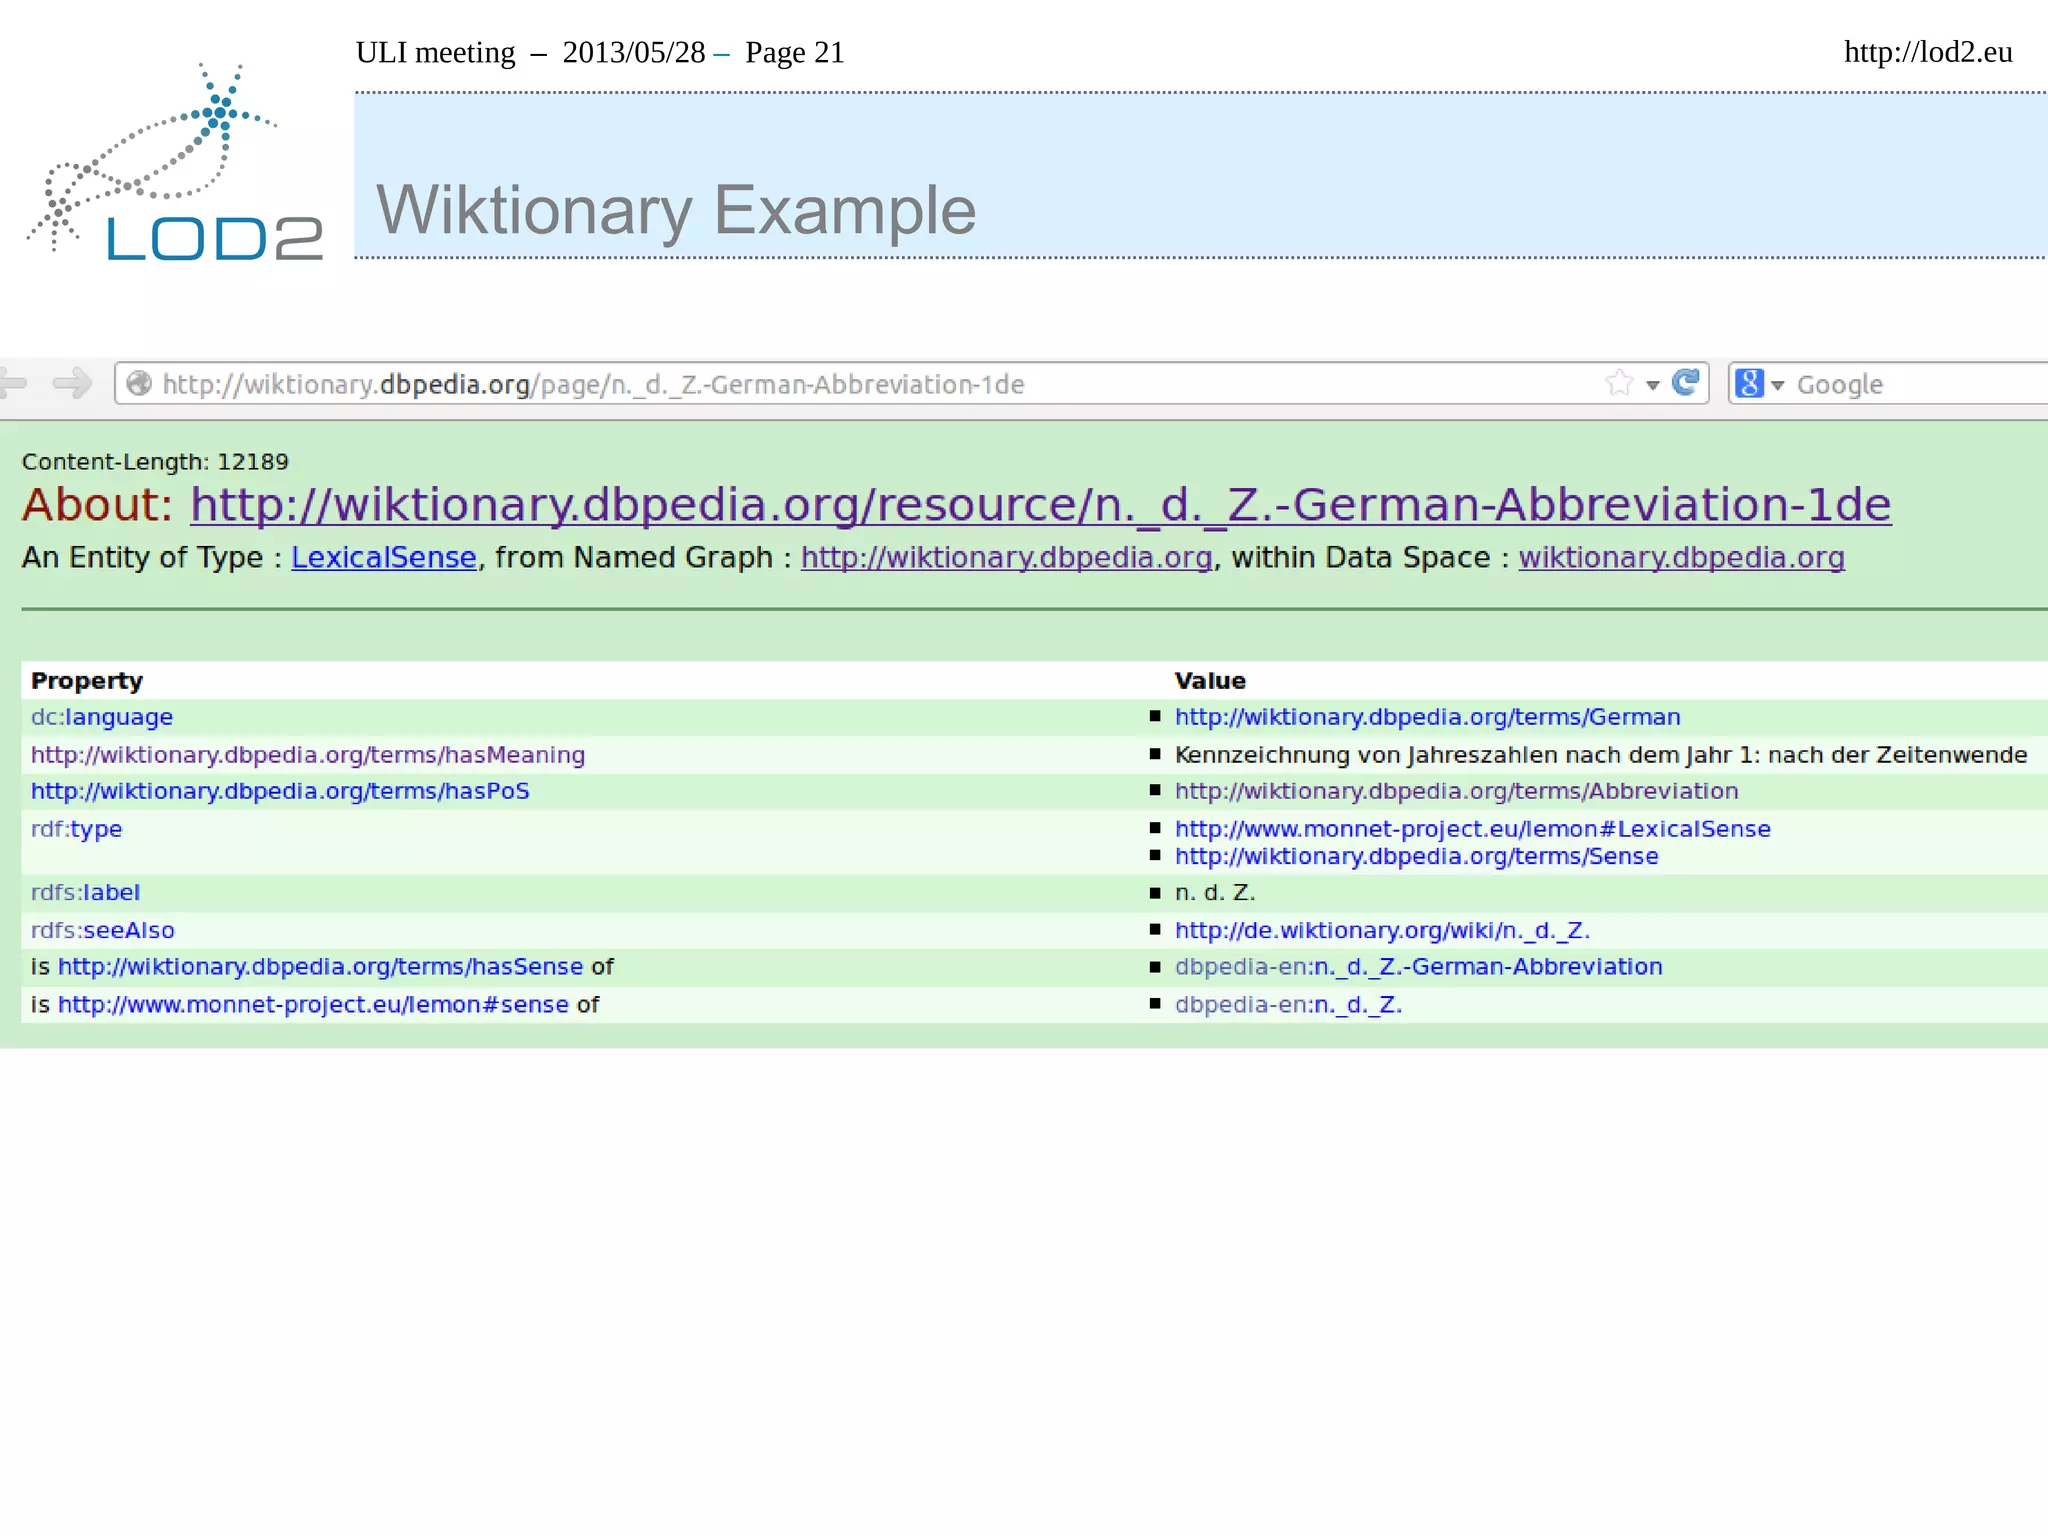Open the terms/German value link
The width and height of the screenshot is (2048, 1536).
point(1427,717)
